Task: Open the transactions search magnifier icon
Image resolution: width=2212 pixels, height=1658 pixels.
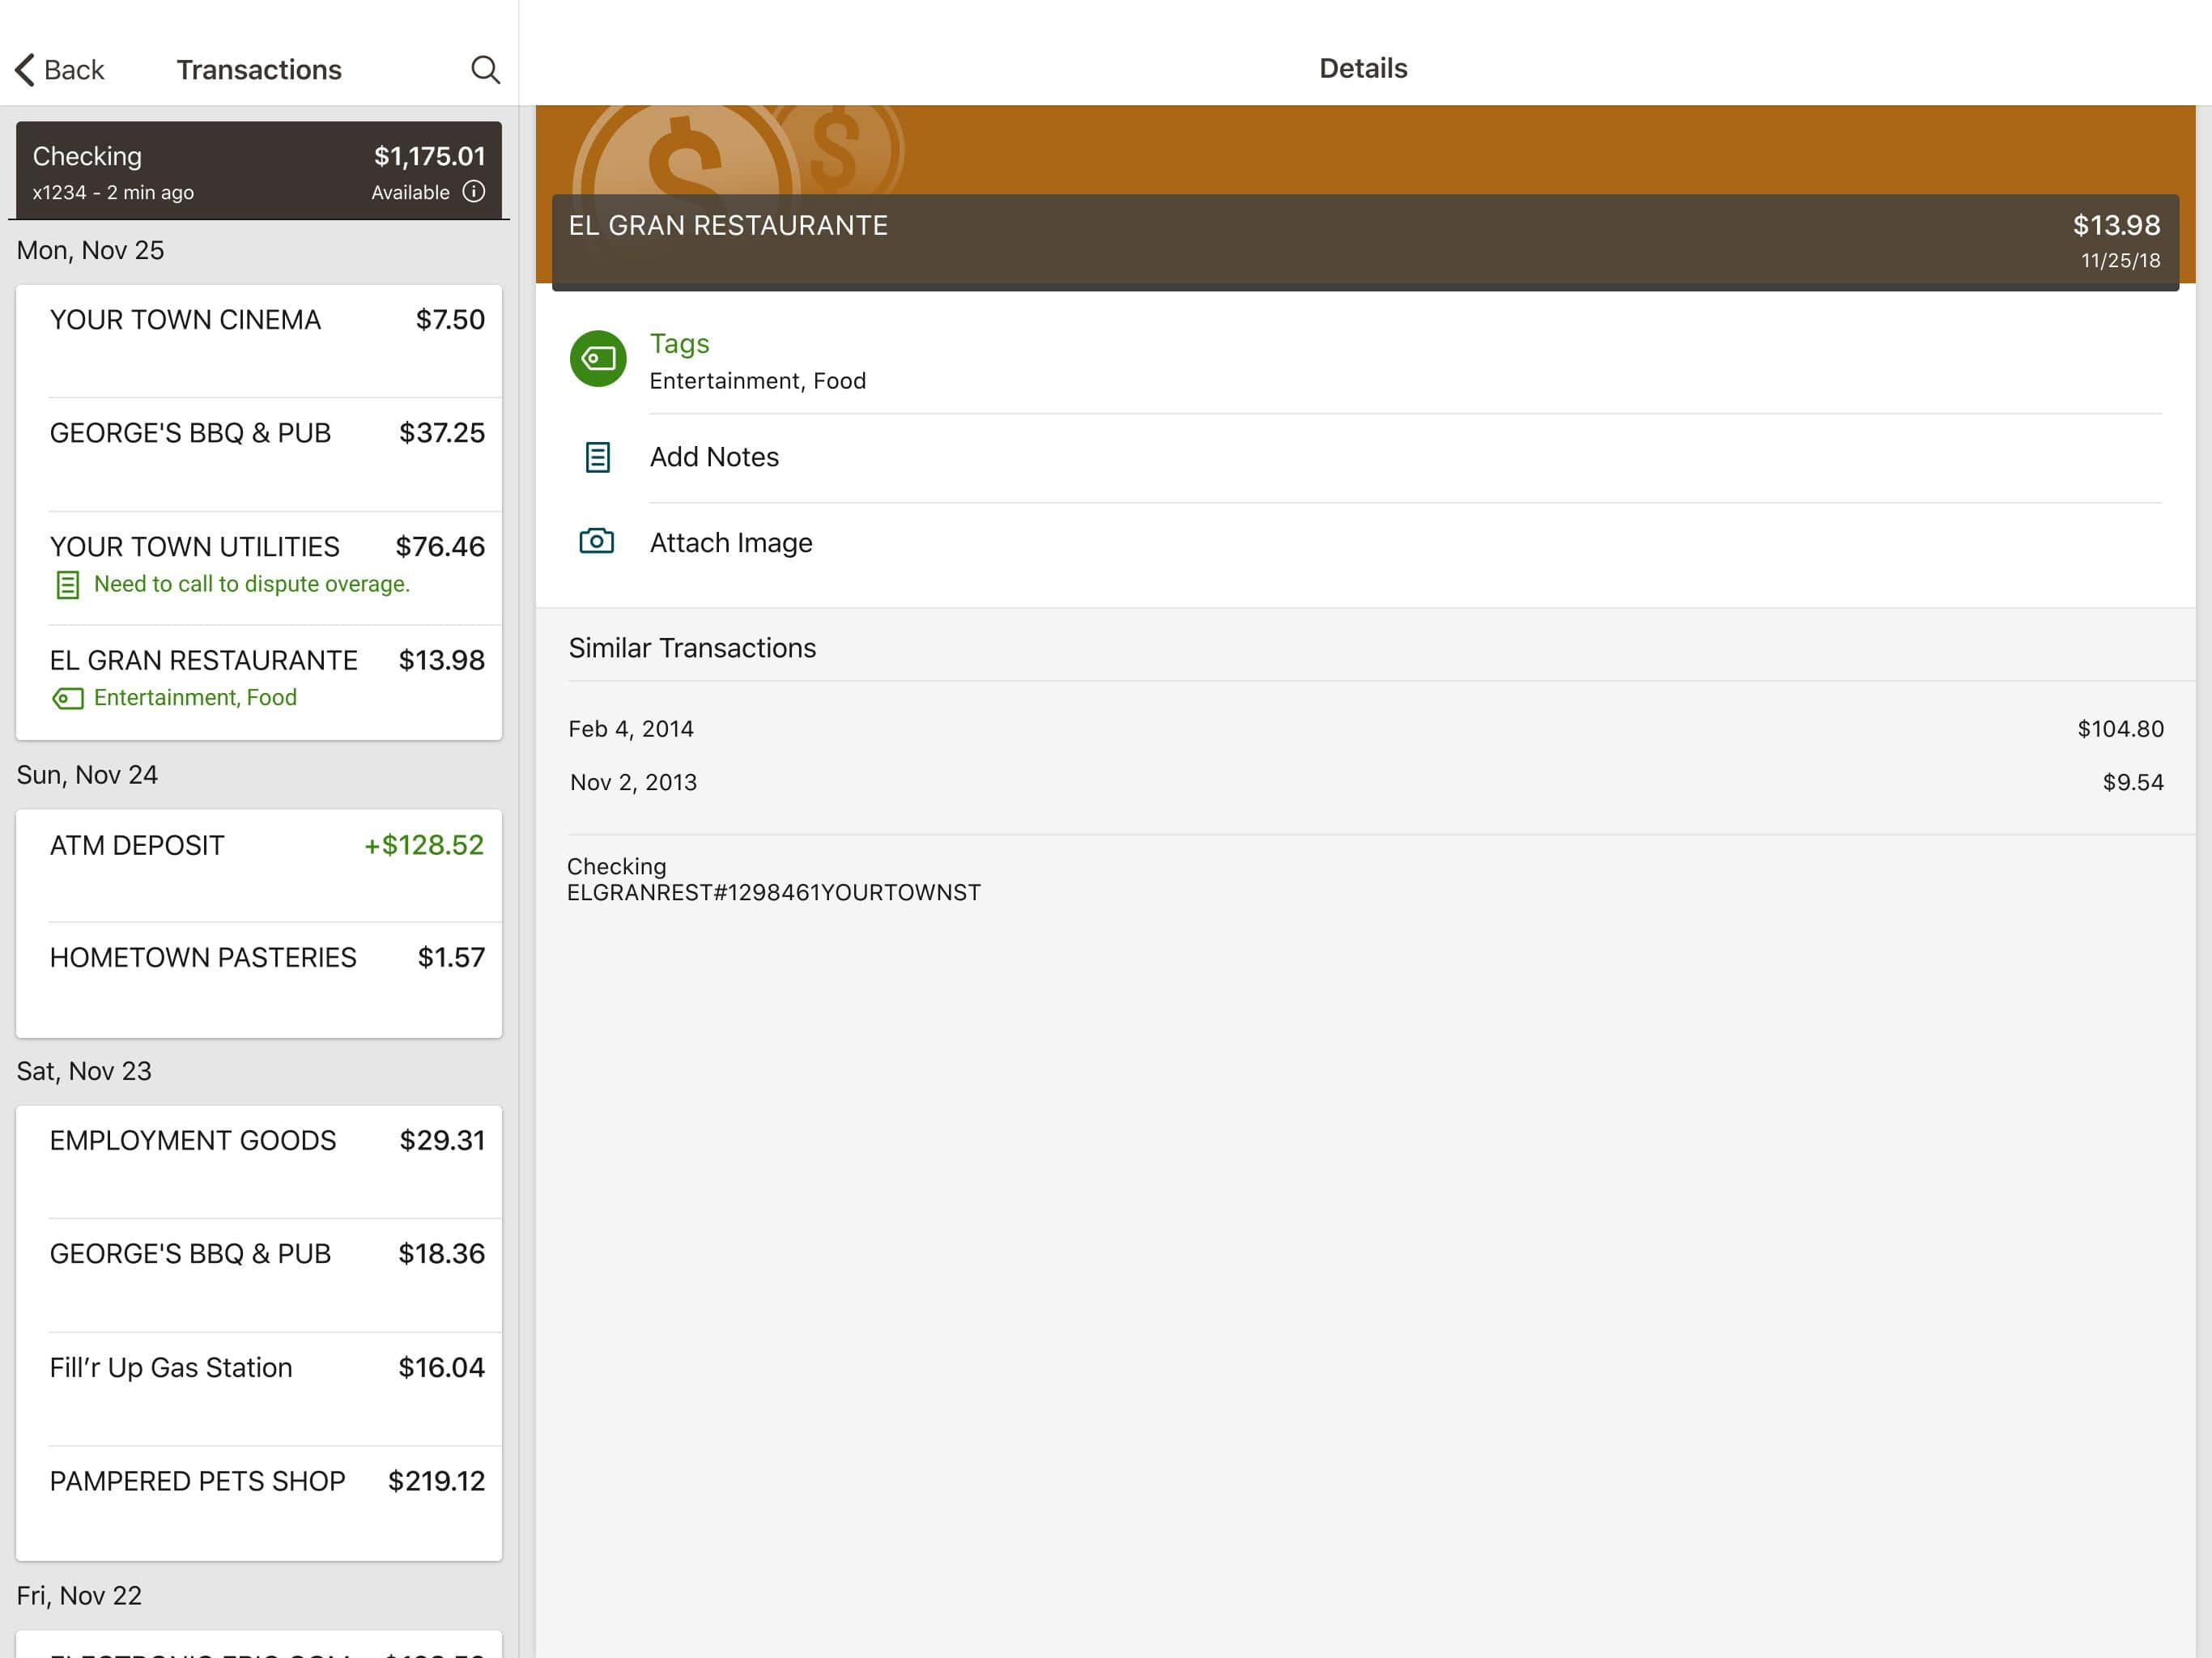Action: tap(485, 69)
